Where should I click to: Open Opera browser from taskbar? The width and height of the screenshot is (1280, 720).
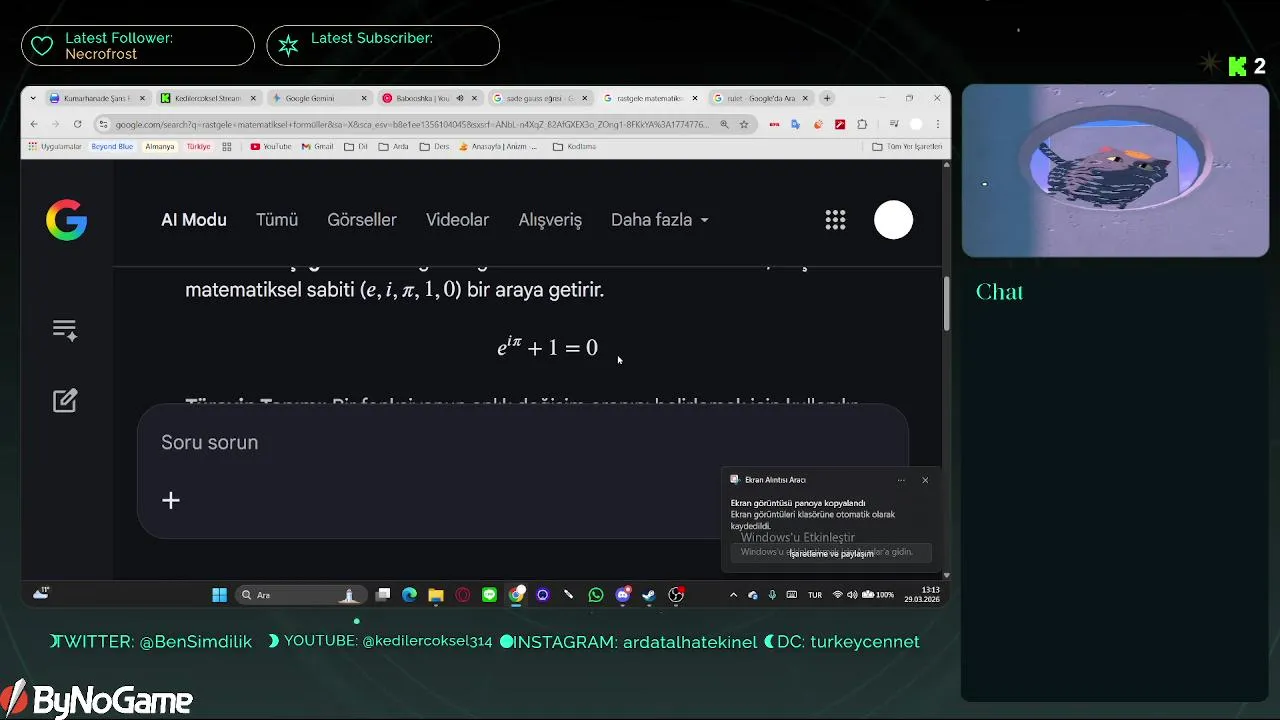463,595
